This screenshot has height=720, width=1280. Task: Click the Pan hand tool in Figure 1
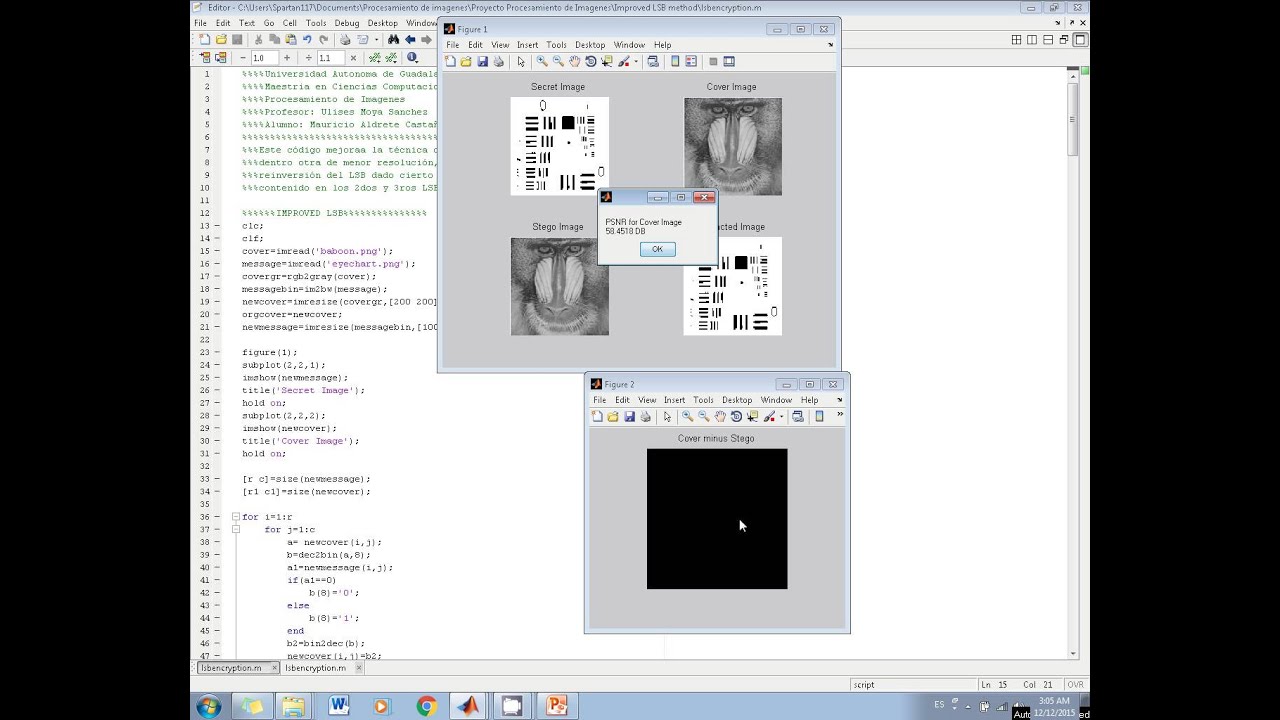click(574, 61)
